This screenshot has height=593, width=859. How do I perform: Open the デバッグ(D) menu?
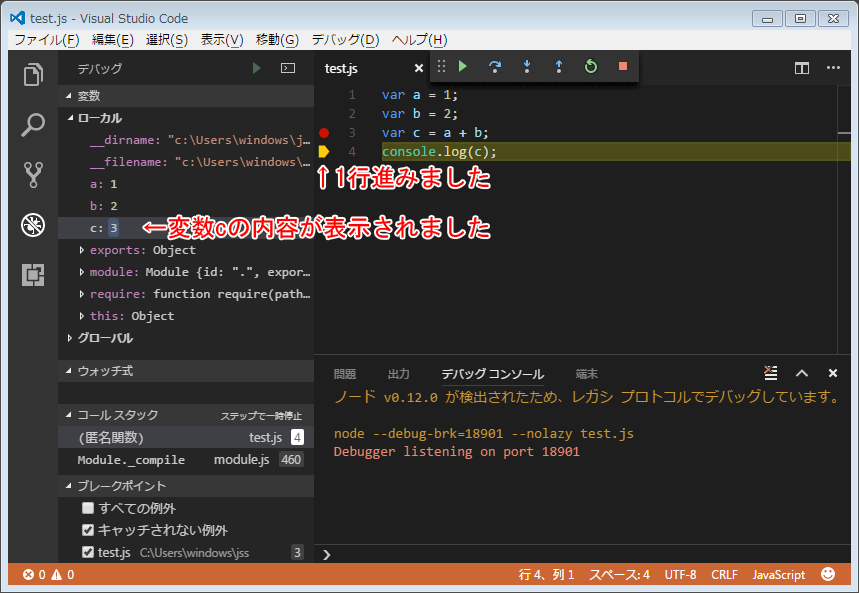pos(345,40)
